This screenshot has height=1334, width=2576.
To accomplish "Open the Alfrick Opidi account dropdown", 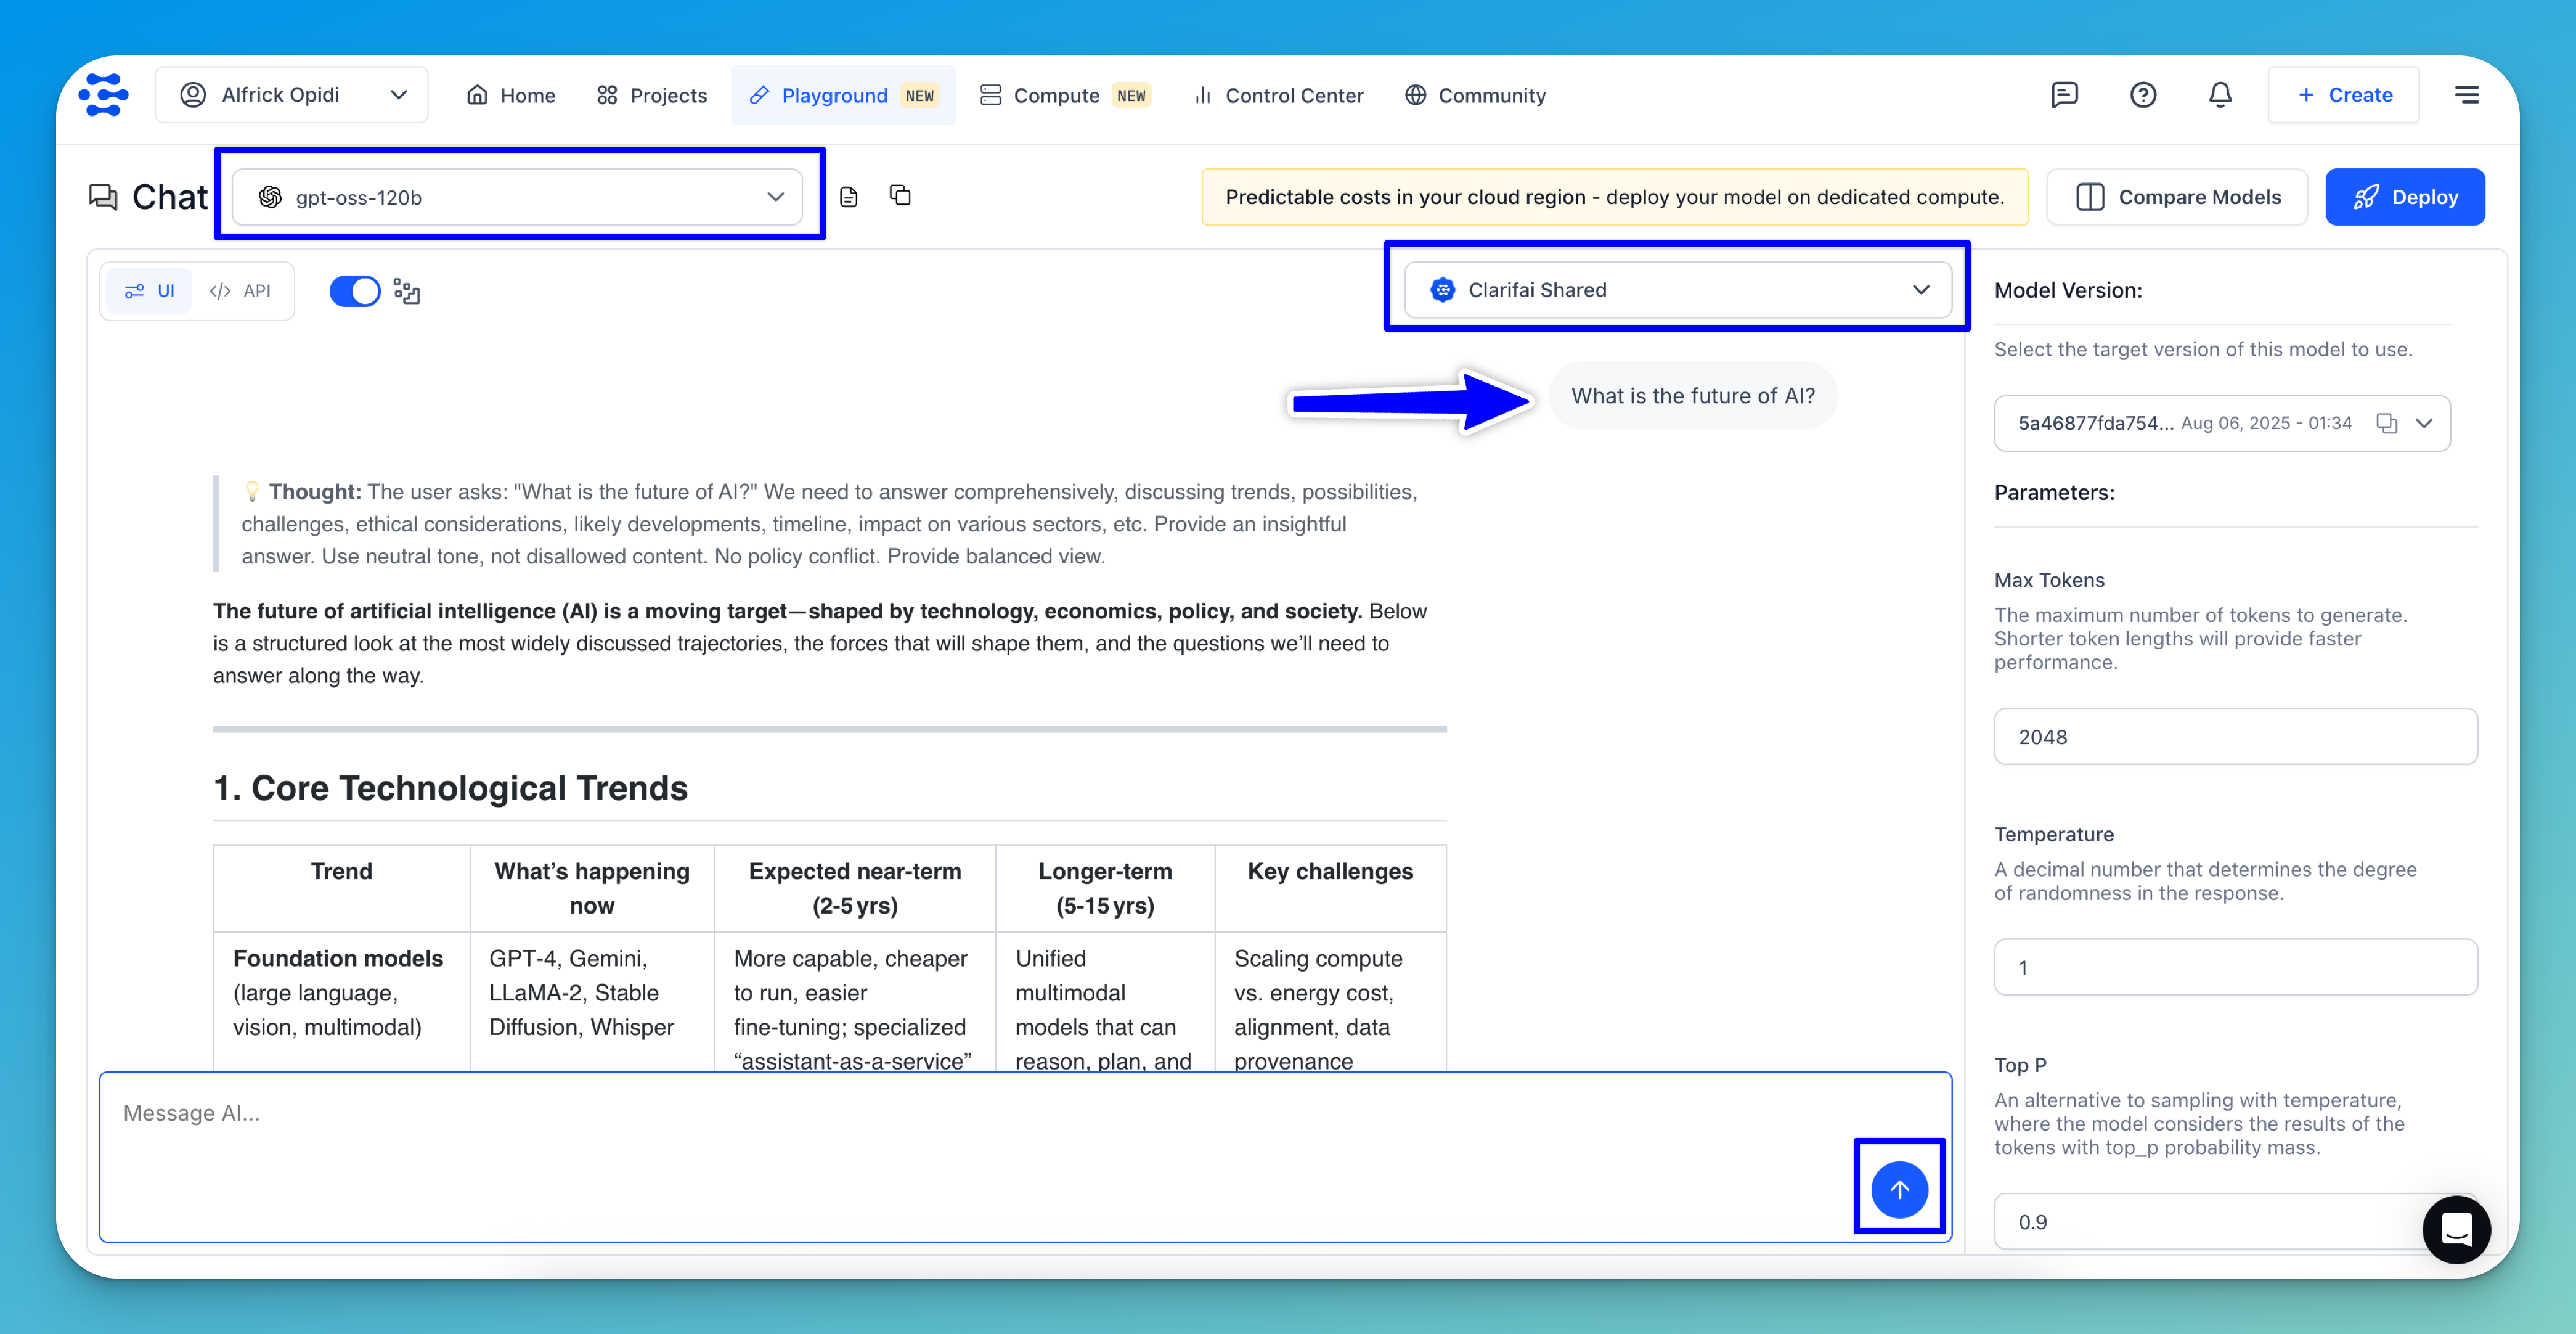I will tap(292, 95).
